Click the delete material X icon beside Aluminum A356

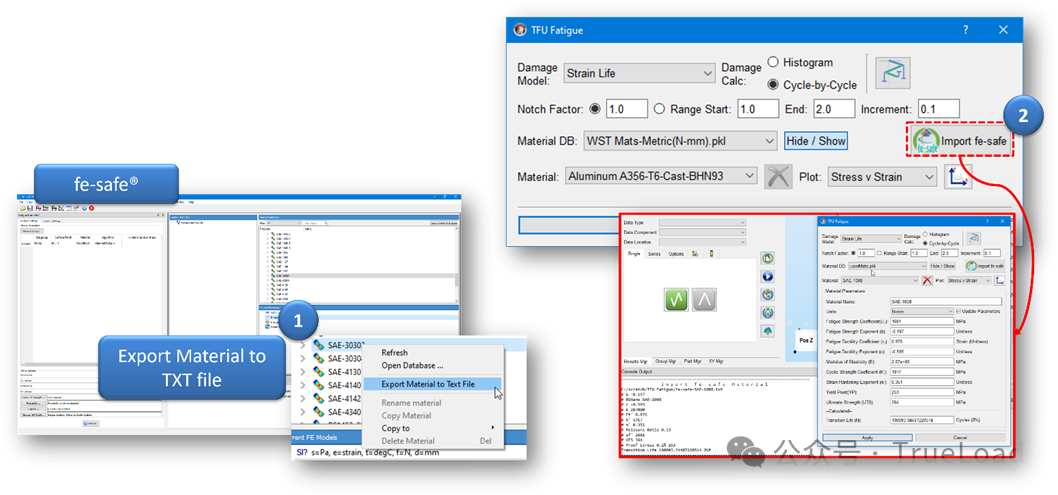click(x=778, y=177)
